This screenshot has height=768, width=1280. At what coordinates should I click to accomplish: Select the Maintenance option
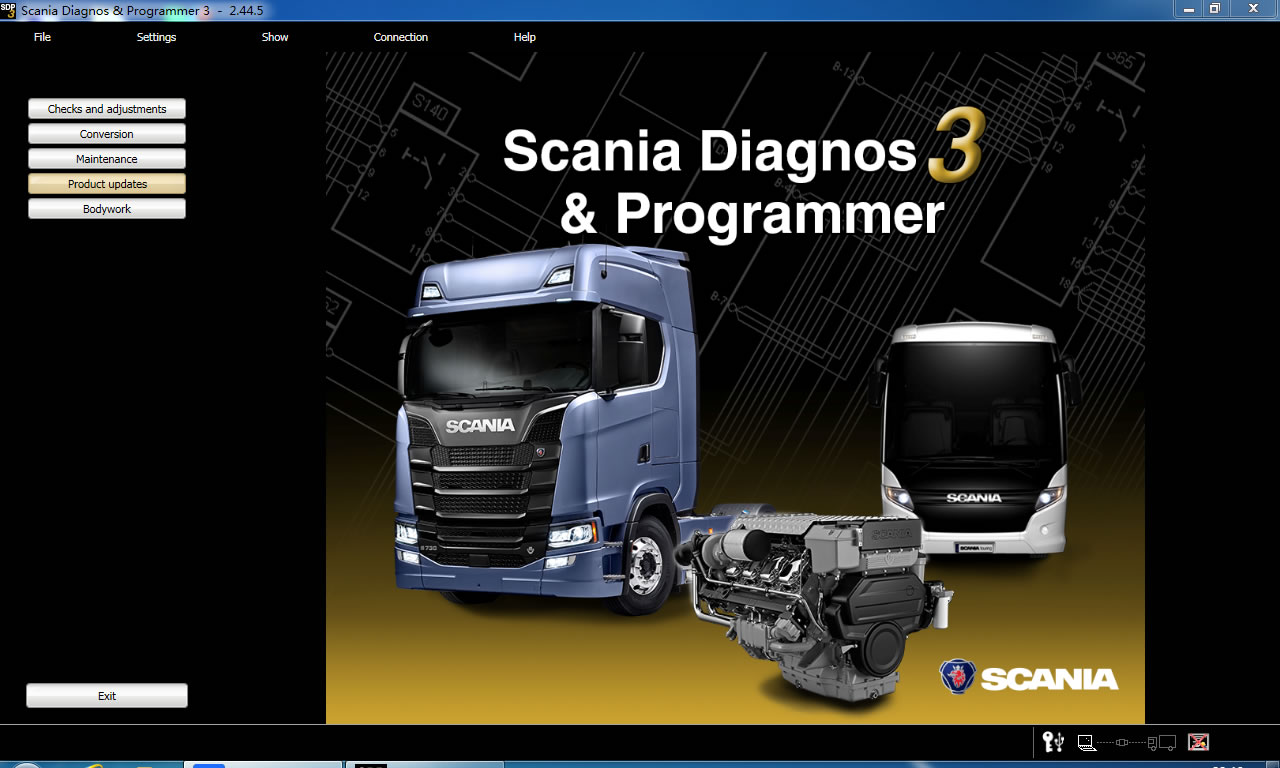106,158
